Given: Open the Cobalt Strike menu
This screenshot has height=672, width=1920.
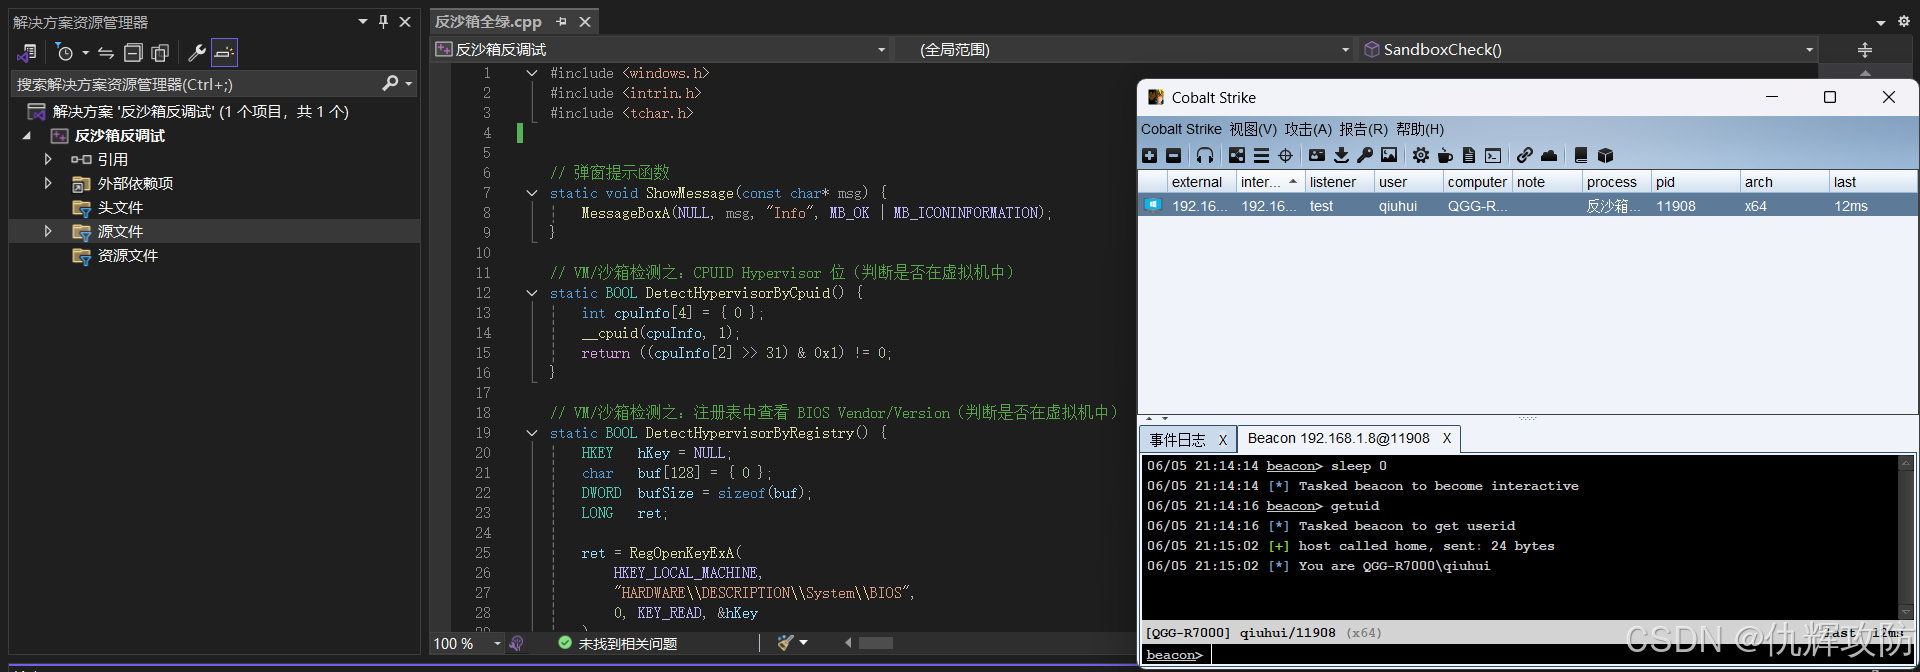Looking at the screenshot, I should [x=1181, y=129].
